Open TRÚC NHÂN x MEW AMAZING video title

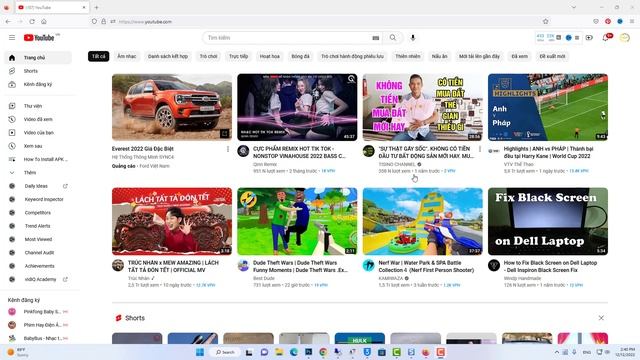point(173,267)
